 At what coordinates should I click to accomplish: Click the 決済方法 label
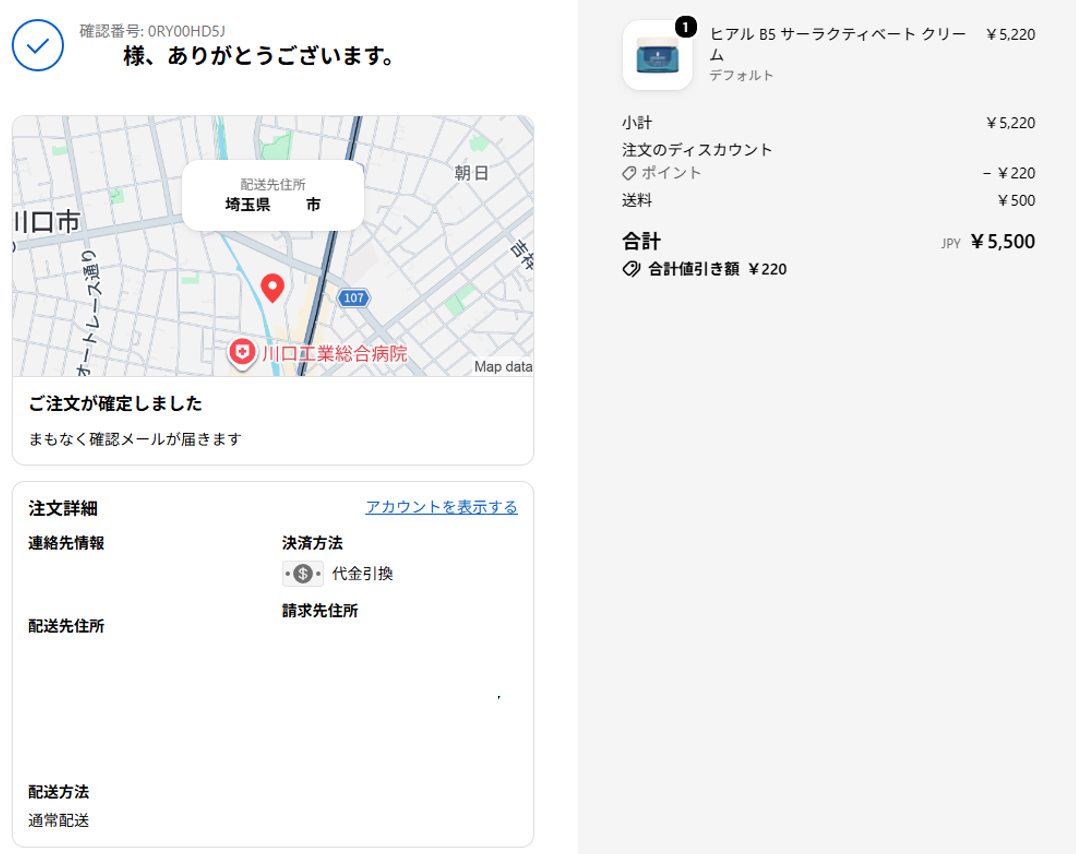tap(312, 543)
